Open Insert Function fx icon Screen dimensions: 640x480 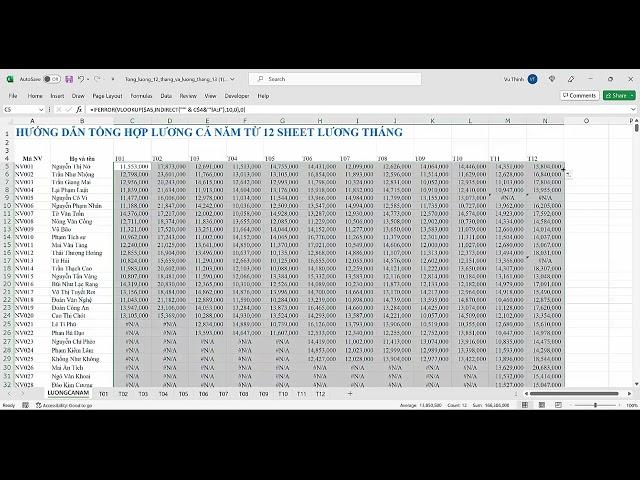pos(79,109)
